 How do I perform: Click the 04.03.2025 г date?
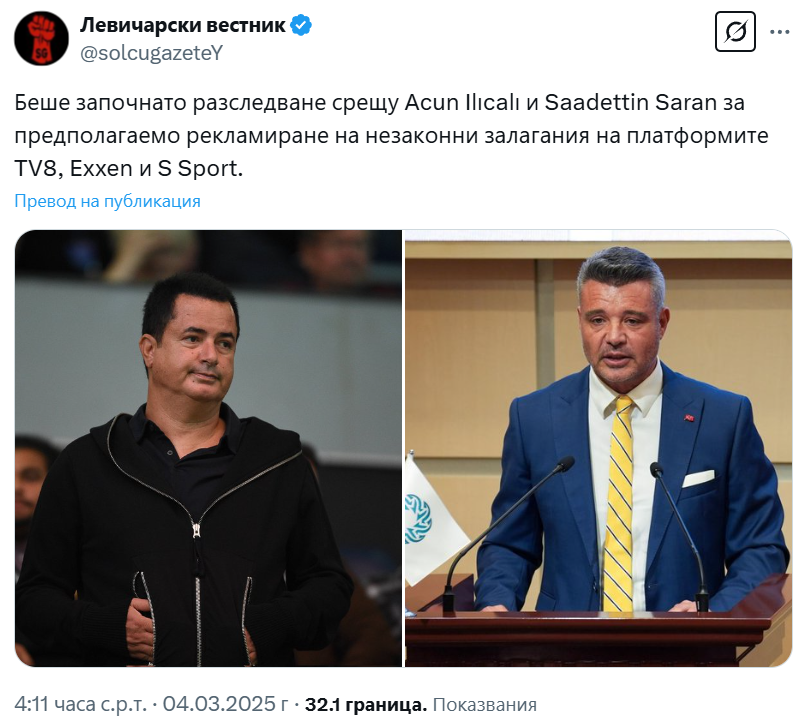pos(225,704)
